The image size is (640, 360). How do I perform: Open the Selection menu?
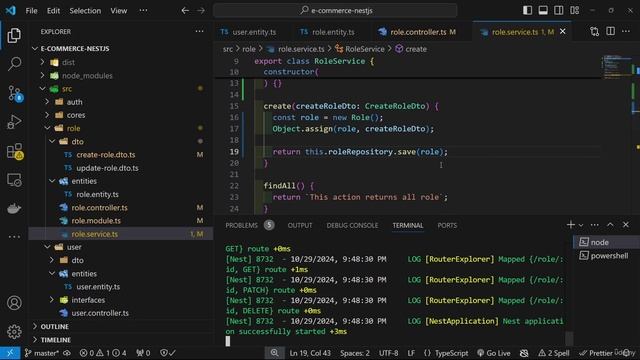tap(85, 11)
